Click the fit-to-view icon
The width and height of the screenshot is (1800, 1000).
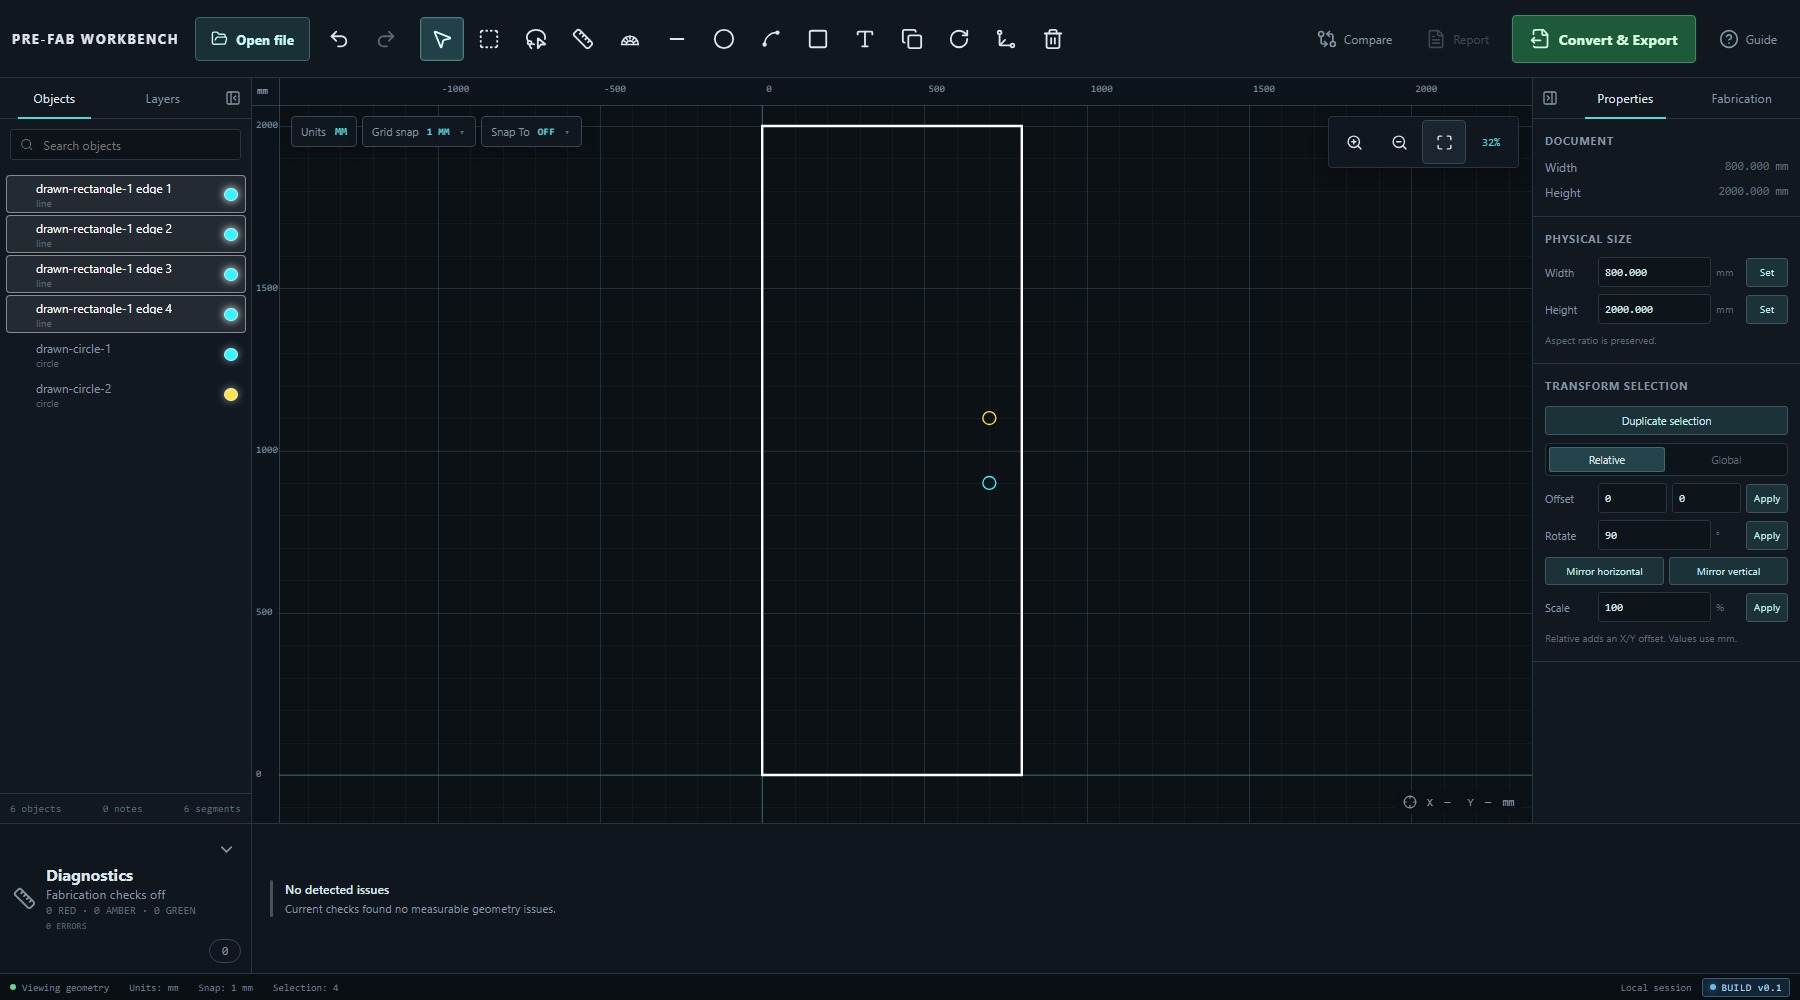(1444, 143)
